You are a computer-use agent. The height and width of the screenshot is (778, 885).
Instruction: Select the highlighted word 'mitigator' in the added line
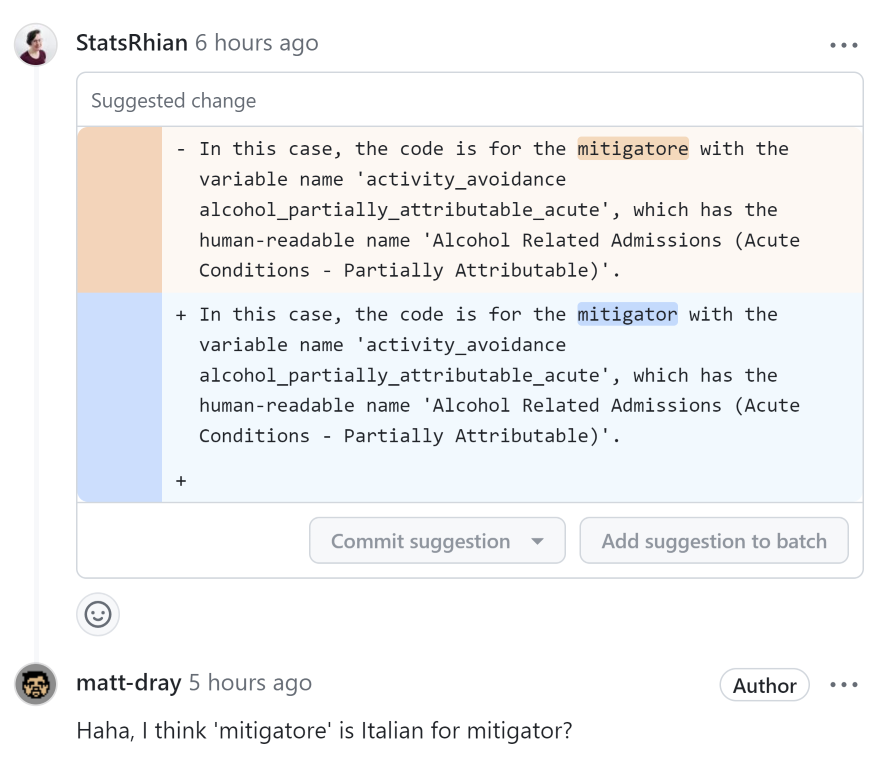pyautogui.click(x=627, y=314)
